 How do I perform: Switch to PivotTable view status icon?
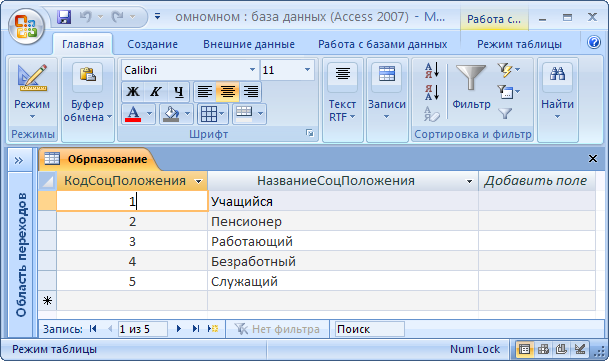tap(543, 349)
